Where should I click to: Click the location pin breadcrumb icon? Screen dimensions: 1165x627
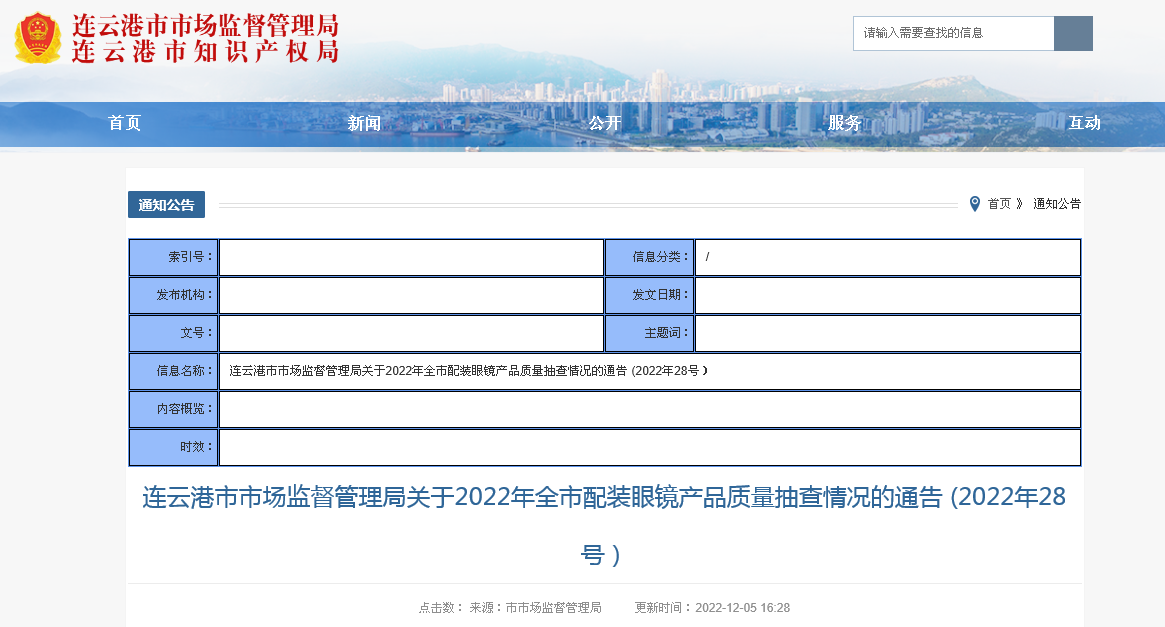[x=975, y=204]
